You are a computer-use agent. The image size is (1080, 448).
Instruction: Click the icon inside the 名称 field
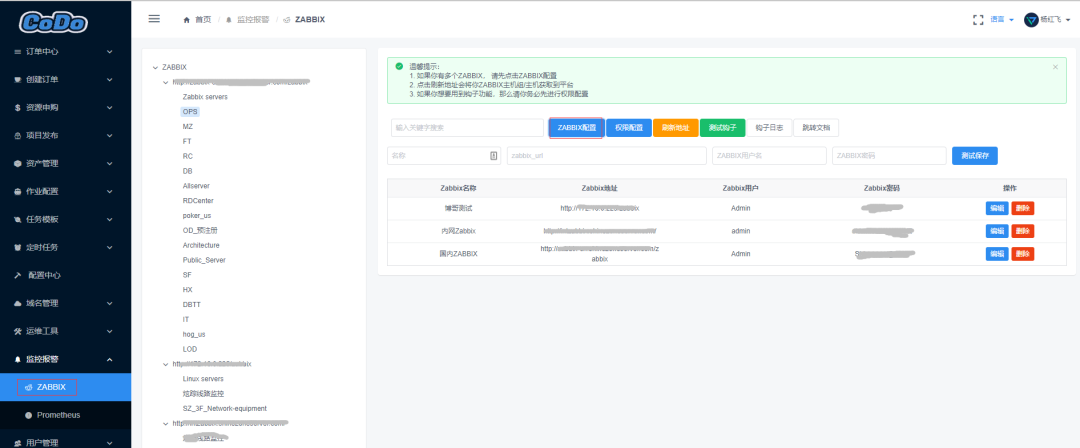pos(493,155)
